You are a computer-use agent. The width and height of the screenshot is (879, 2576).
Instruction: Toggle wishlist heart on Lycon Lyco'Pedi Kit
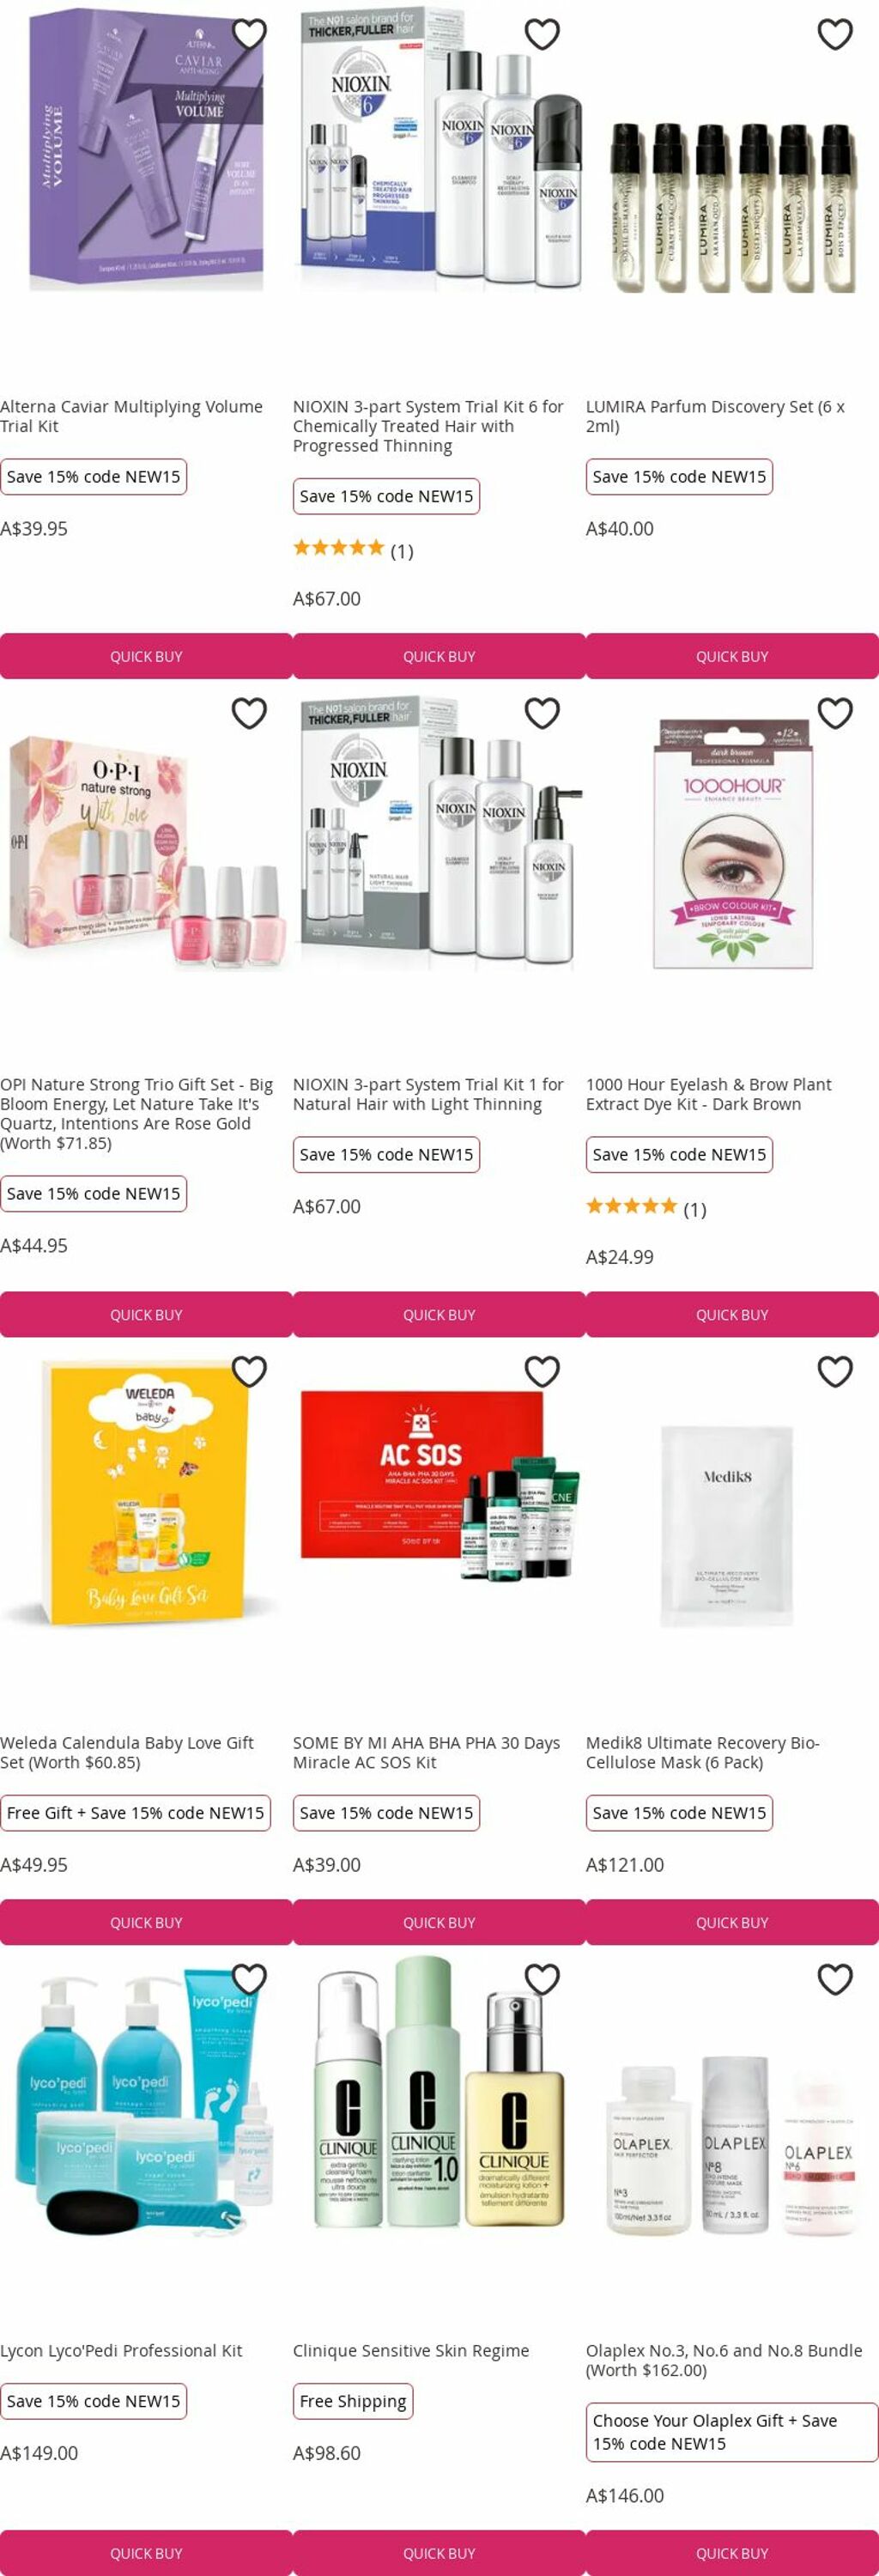(249, 1979)
